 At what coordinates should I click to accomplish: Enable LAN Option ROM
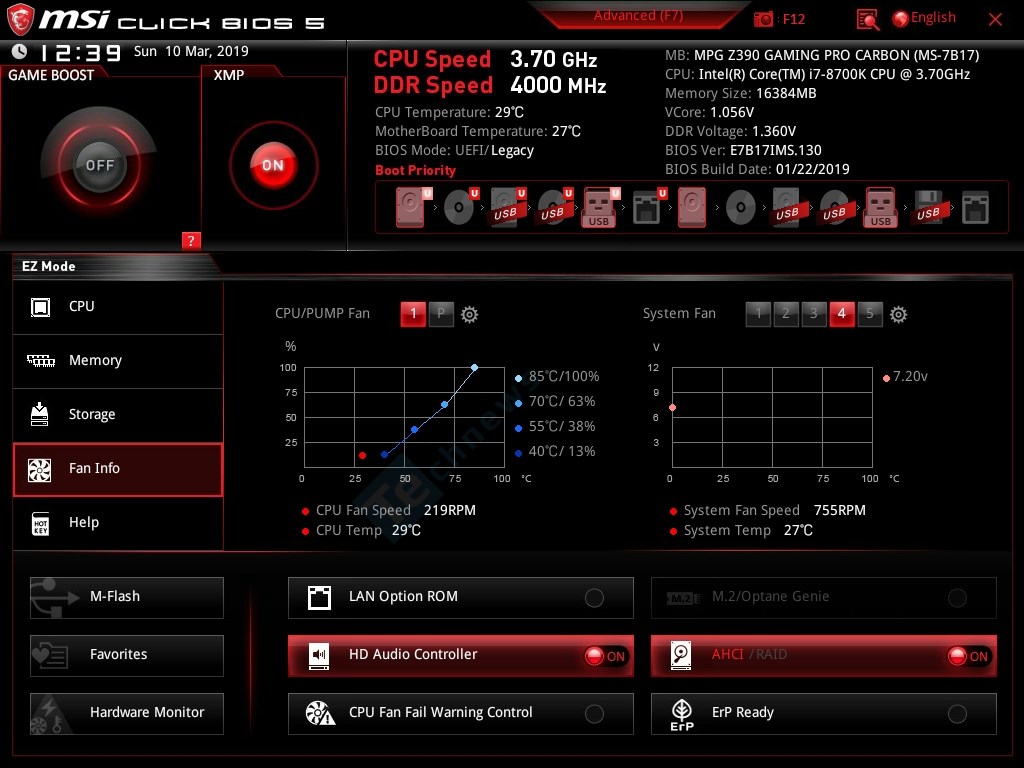click(x=594, y=598)
